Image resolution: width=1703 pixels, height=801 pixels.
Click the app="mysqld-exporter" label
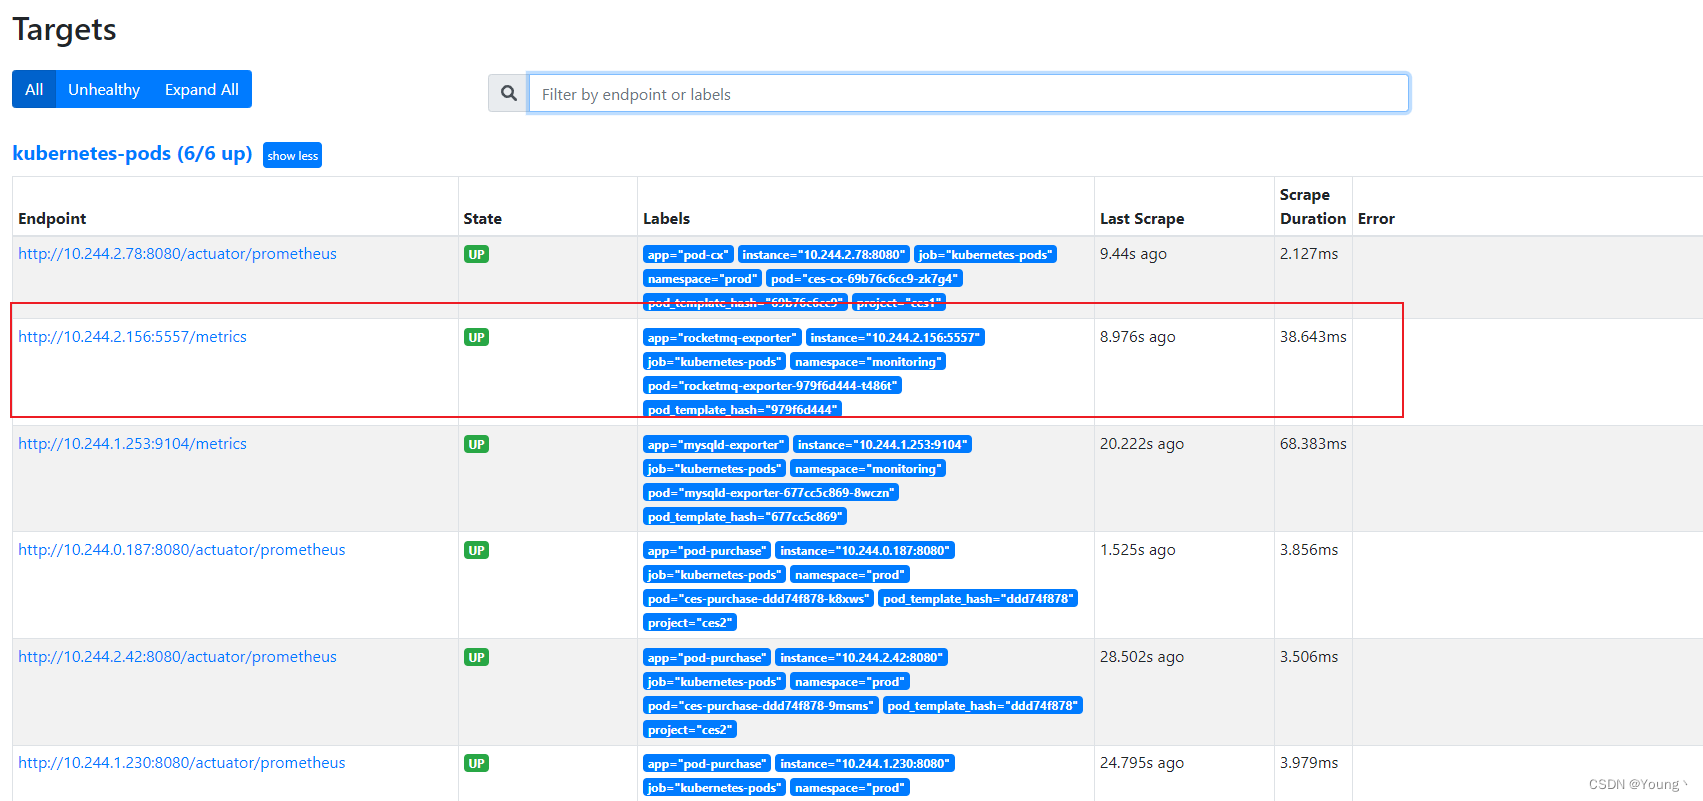pos(716,445)
